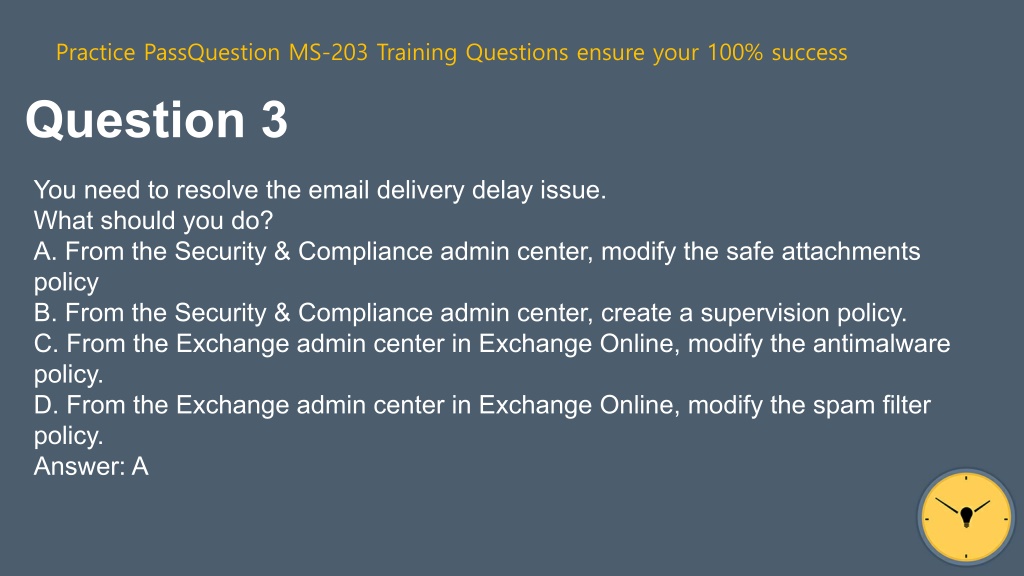Click the Question 3 heading
Image resolution: width=1024 pixels, height=576 pixels.
point(157,120)
